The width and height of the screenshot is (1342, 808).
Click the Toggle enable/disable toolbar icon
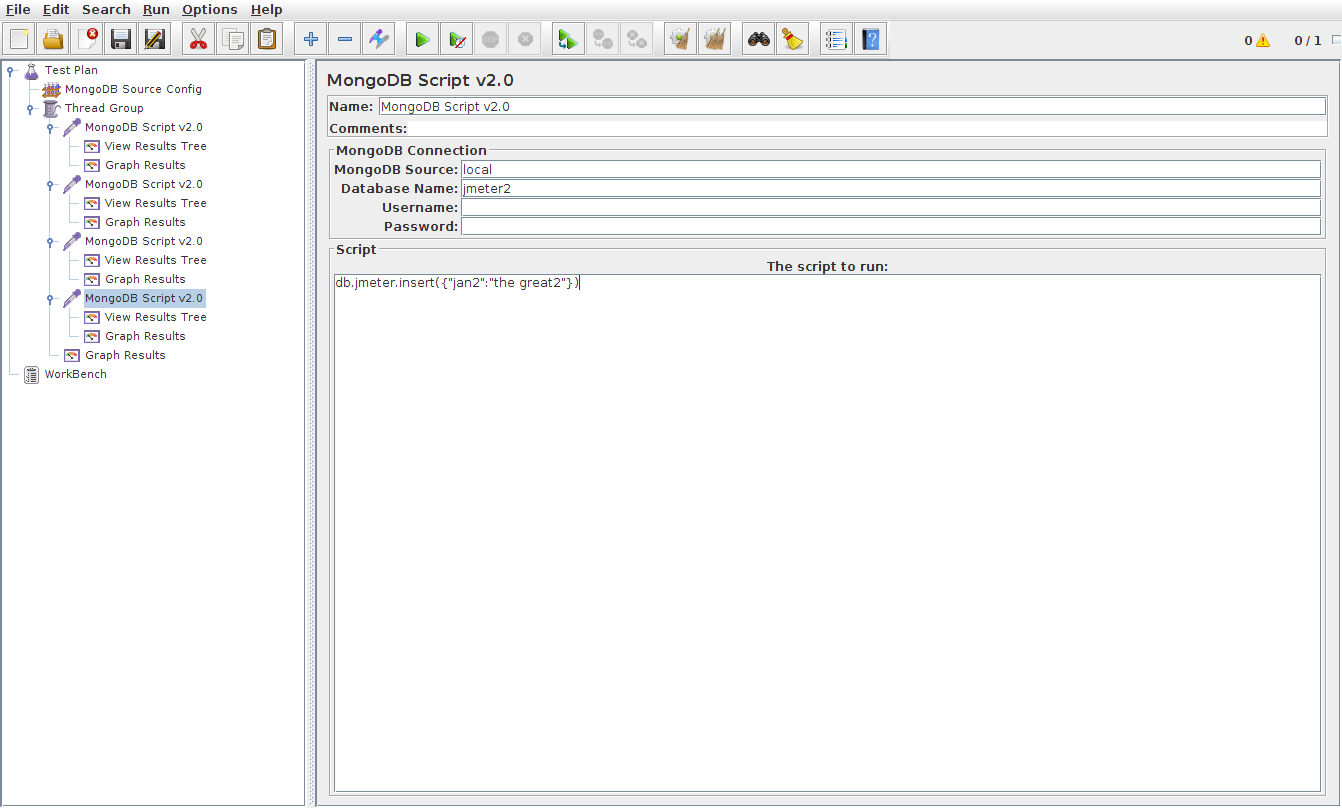pos(378,40)
